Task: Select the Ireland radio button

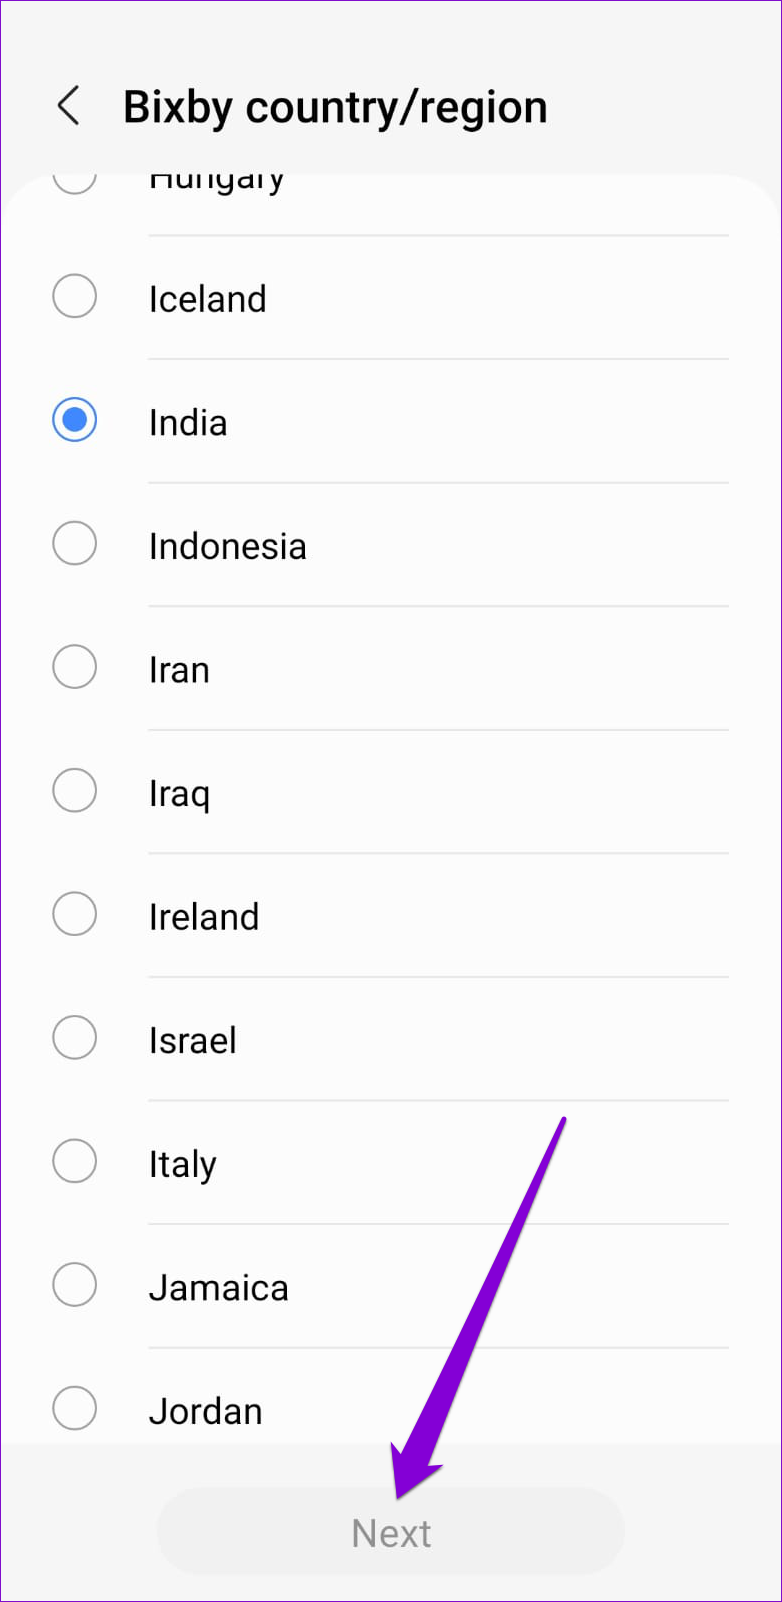Action: point(75,915)
